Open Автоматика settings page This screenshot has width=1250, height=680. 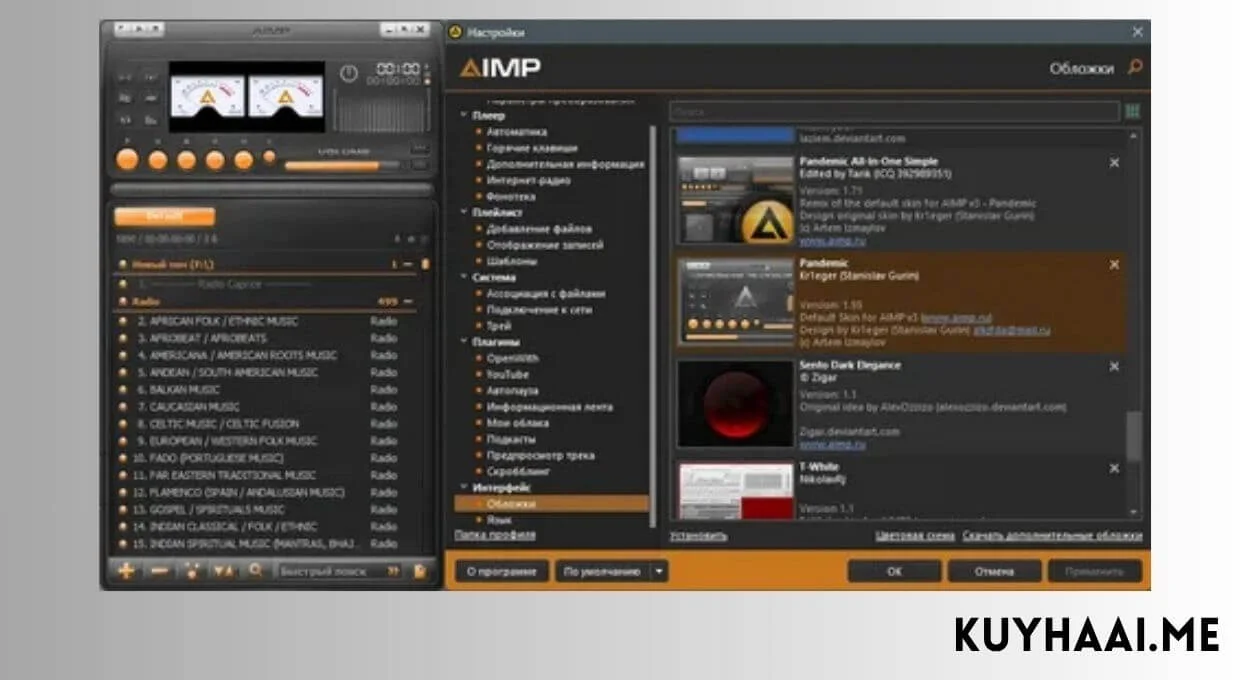point(517,131)
